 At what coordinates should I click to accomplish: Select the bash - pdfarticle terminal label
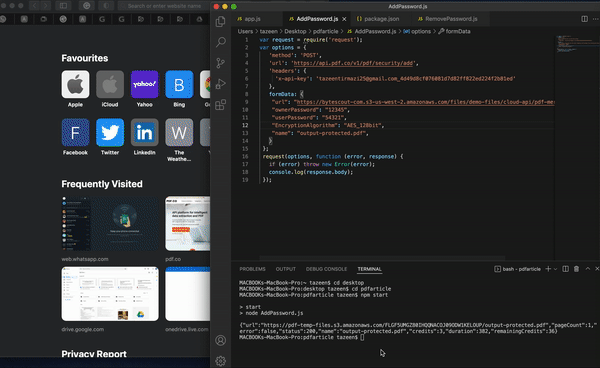pos(517,269)
